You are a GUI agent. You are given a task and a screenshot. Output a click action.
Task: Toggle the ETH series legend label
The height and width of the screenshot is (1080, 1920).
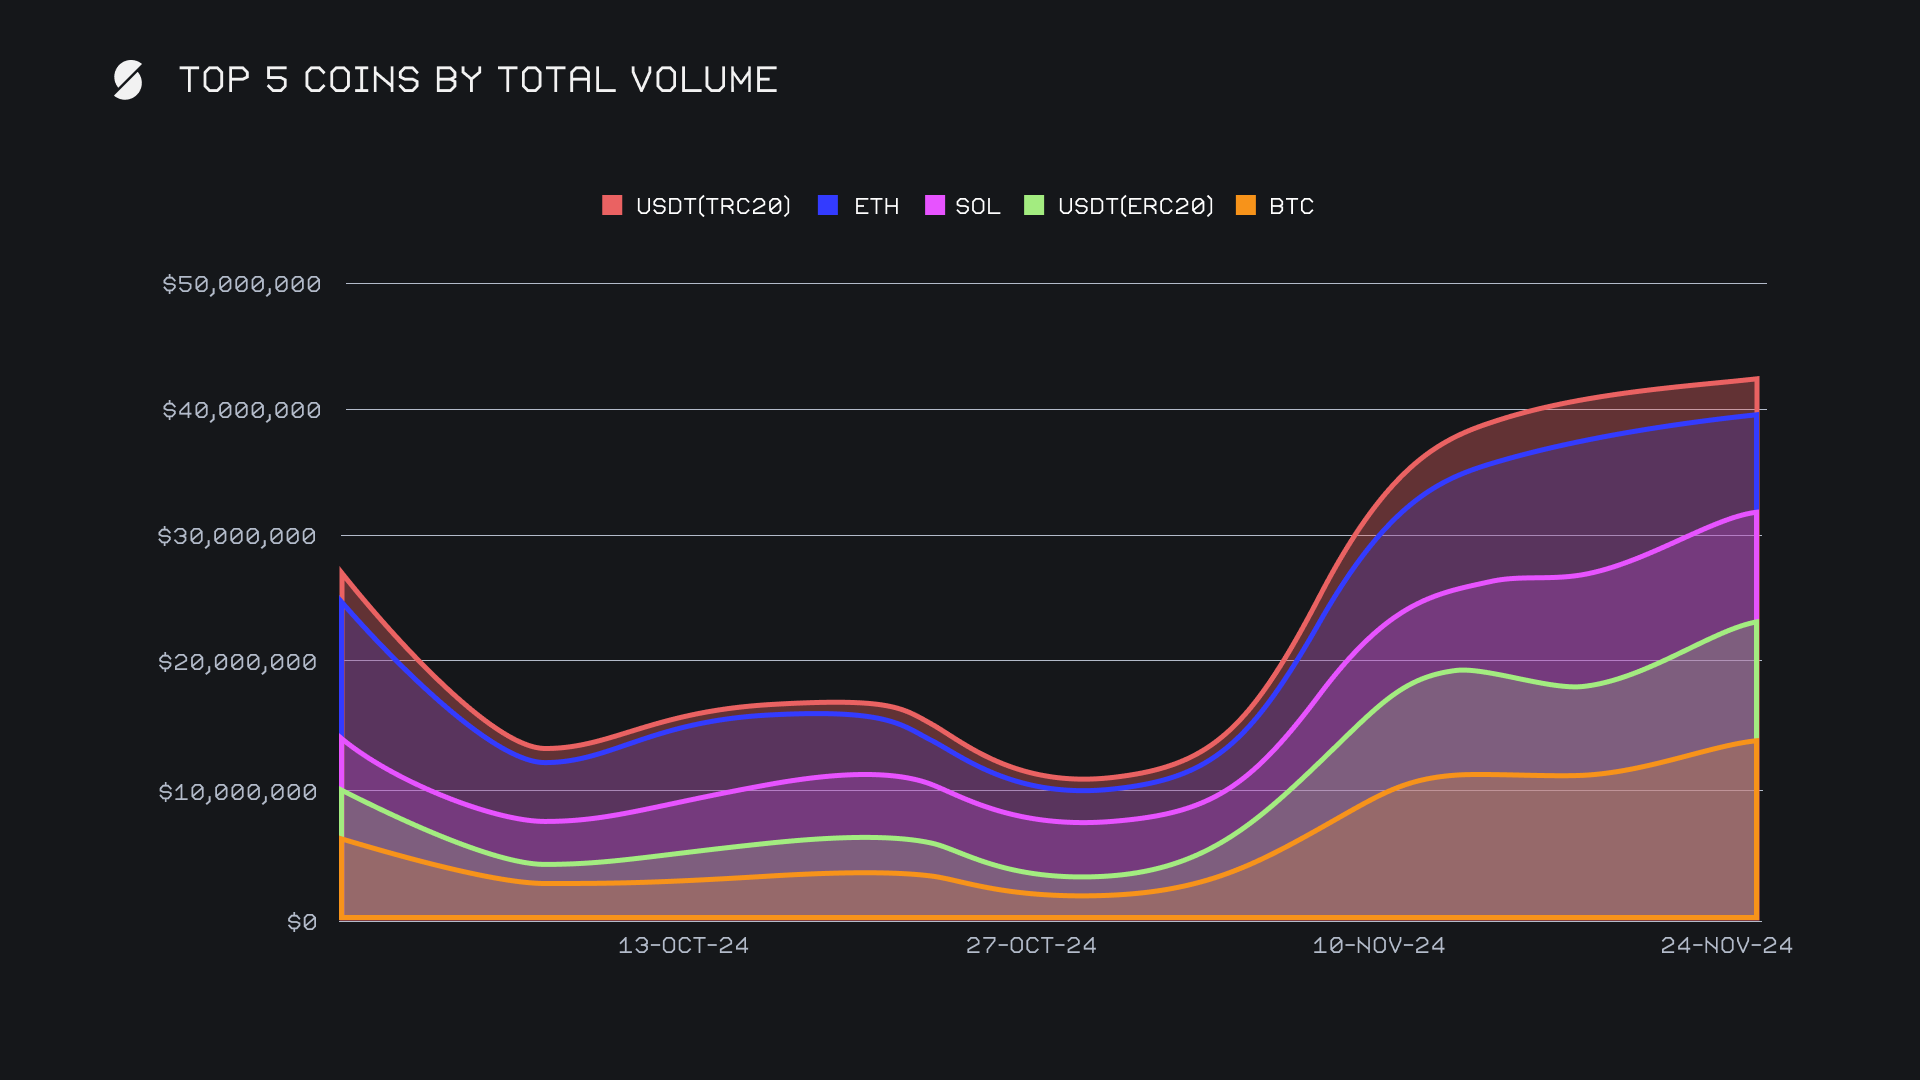pos(876,206)
